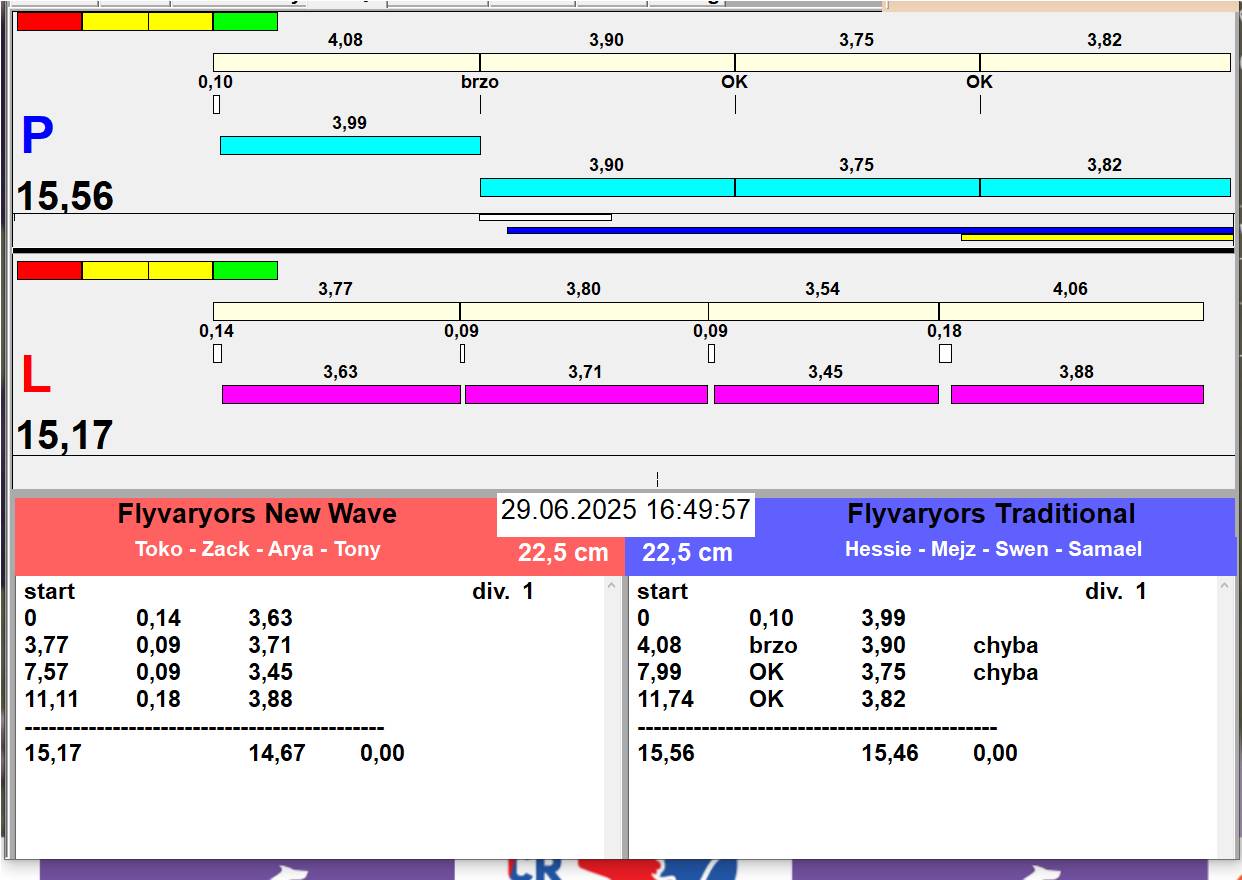
Task: Click the 15,46 net time in Traditional results
Action: [x=890, y=754]
